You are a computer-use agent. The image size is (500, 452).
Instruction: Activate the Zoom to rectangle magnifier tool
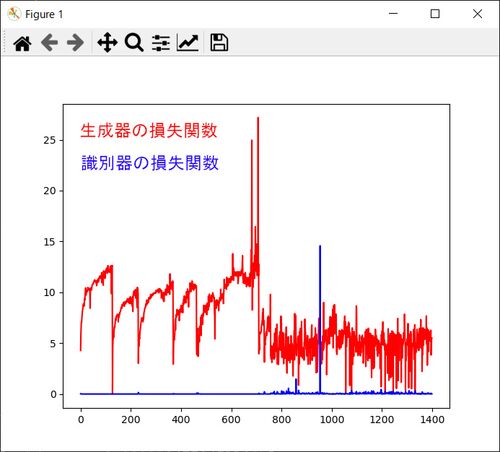134,43
